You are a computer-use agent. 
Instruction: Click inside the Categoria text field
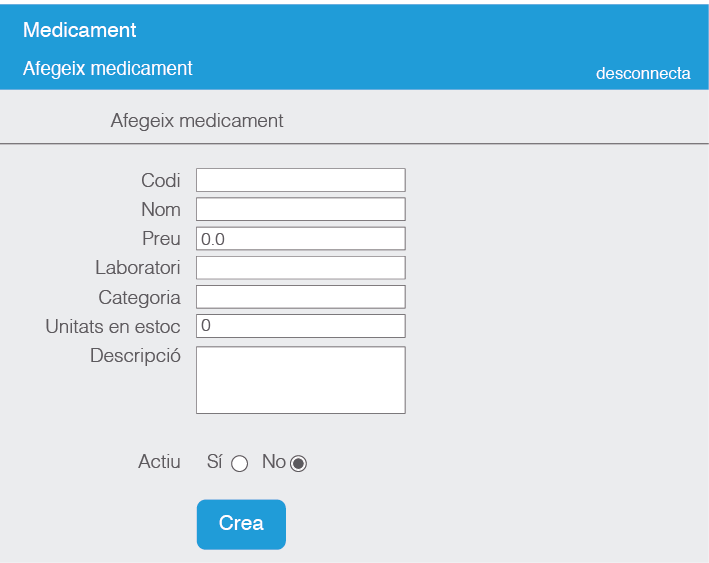coord(301,297)
